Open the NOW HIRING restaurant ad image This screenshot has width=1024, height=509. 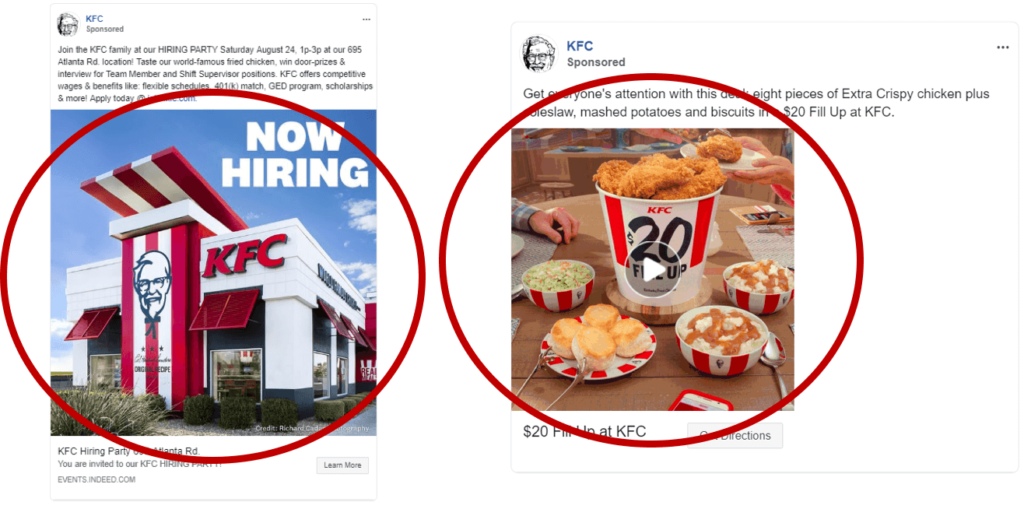(214, 272)
